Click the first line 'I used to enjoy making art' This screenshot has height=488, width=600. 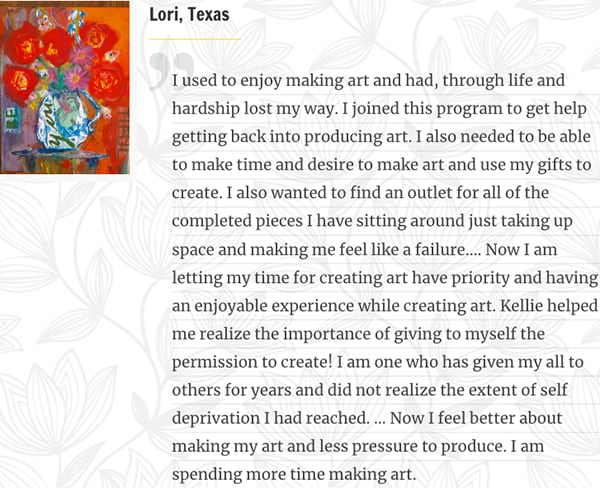368,80
